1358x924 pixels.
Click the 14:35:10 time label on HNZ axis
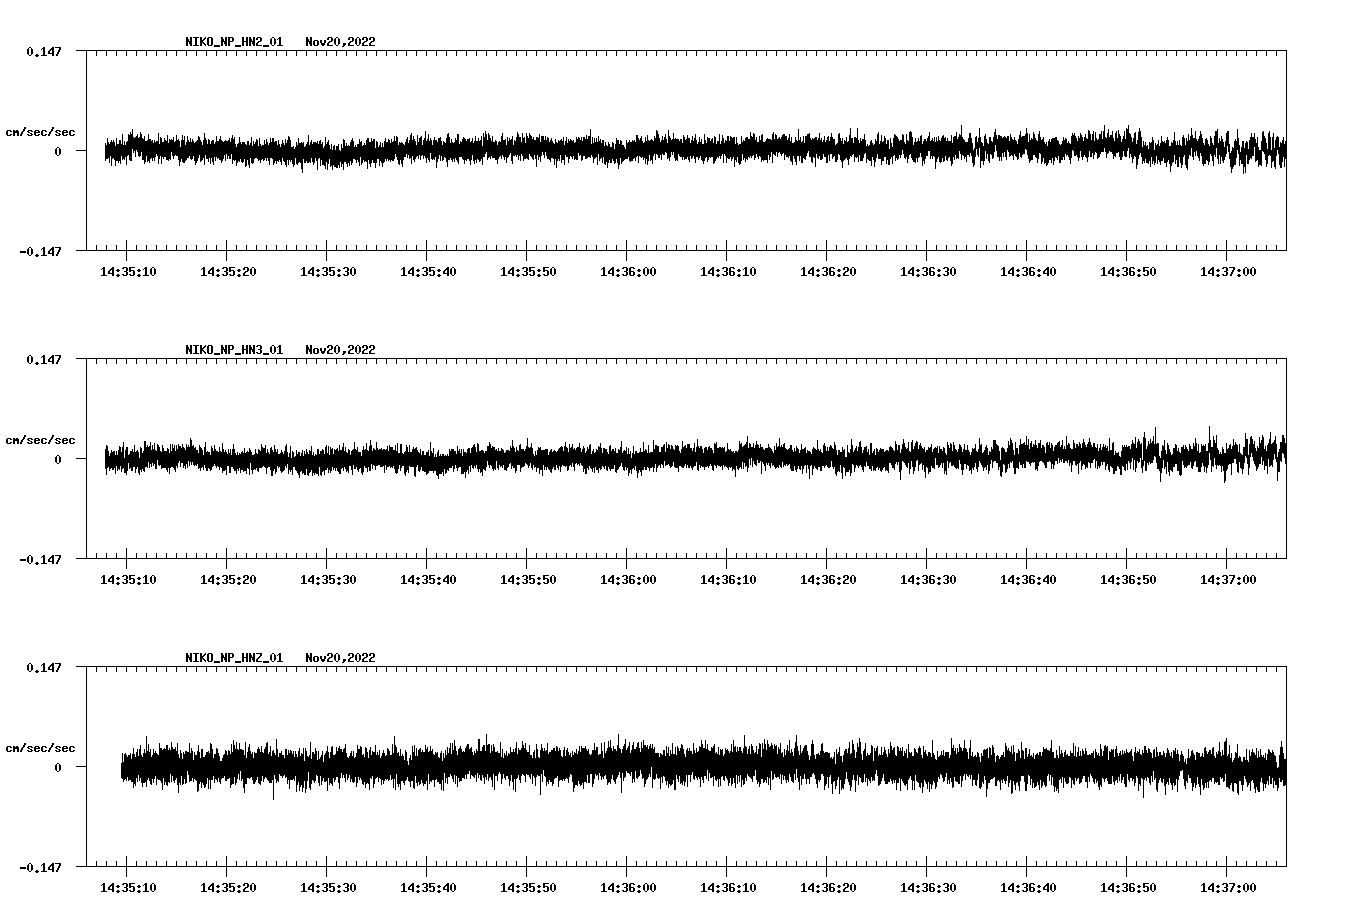[x=128, y=888]
